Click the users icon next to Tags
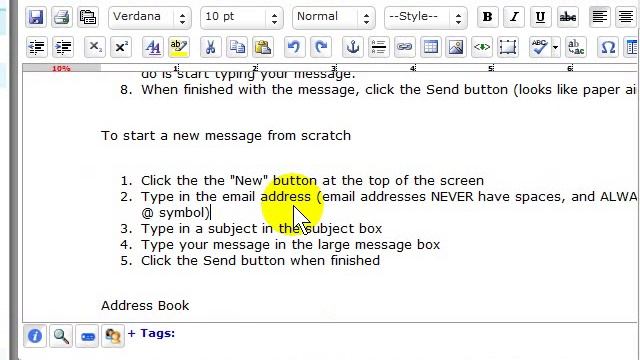640x360 pixels. click(x=113, y=336)
